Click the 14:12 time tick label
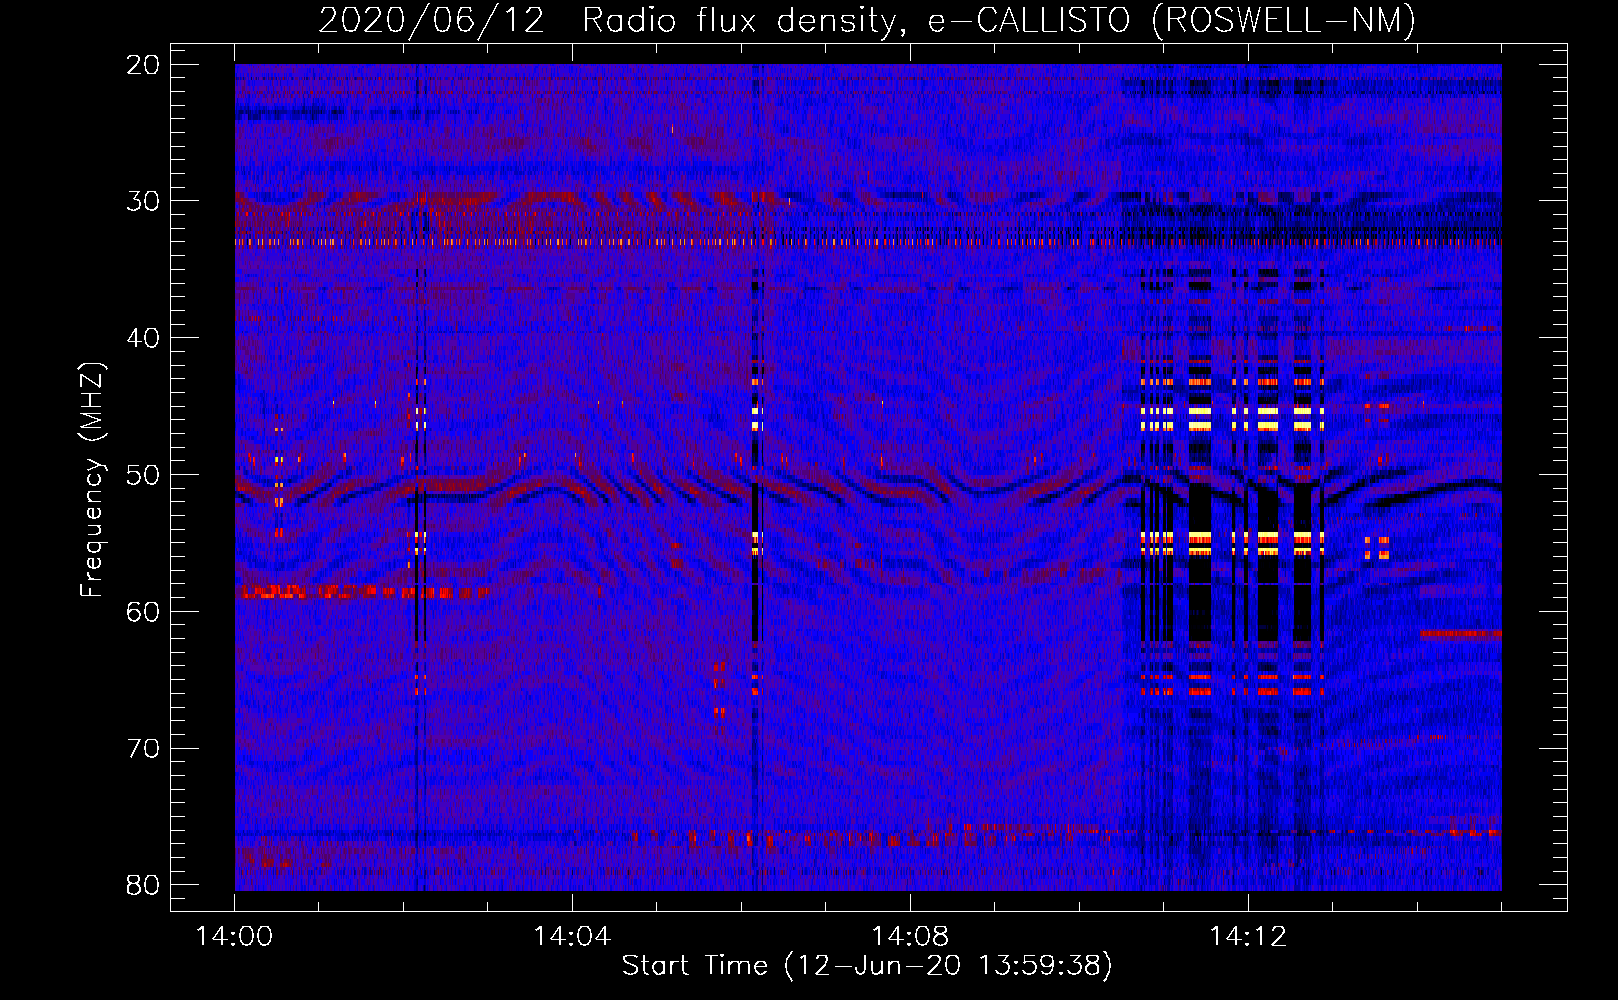Image resolution: width=1618 pixels, height=1000 pixels. click(x=1248, y=937)
